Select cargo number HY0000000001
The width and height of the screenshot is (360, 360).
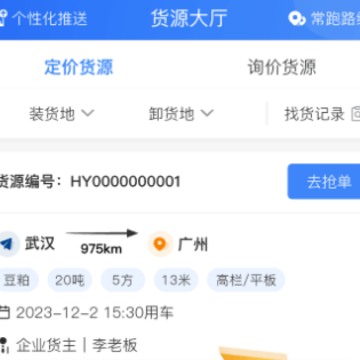(125, 182)
